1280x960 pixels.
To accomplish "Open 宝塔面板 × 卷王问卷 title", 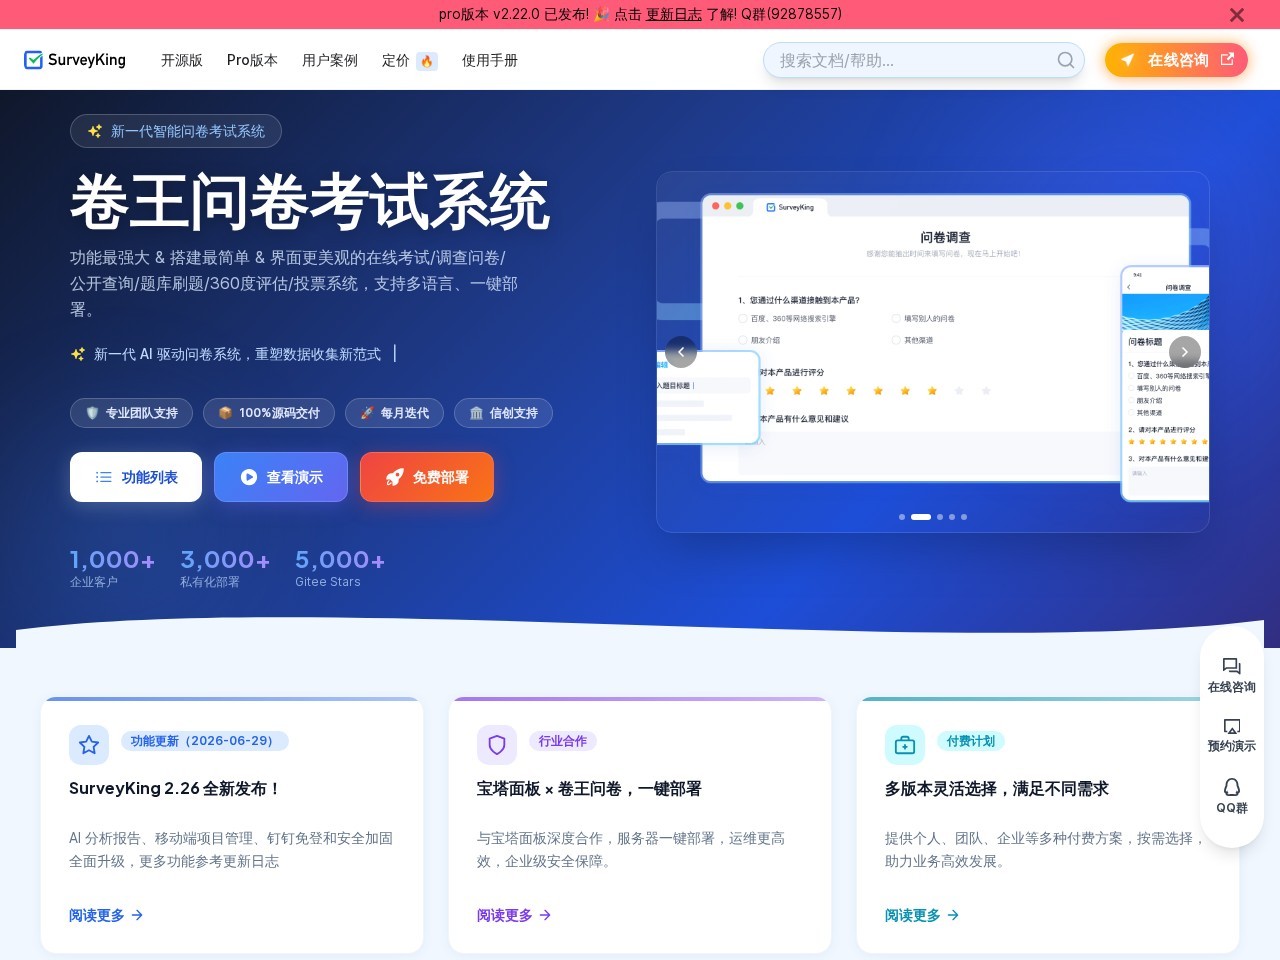I will pyautogui.click(x=589, y=788).
